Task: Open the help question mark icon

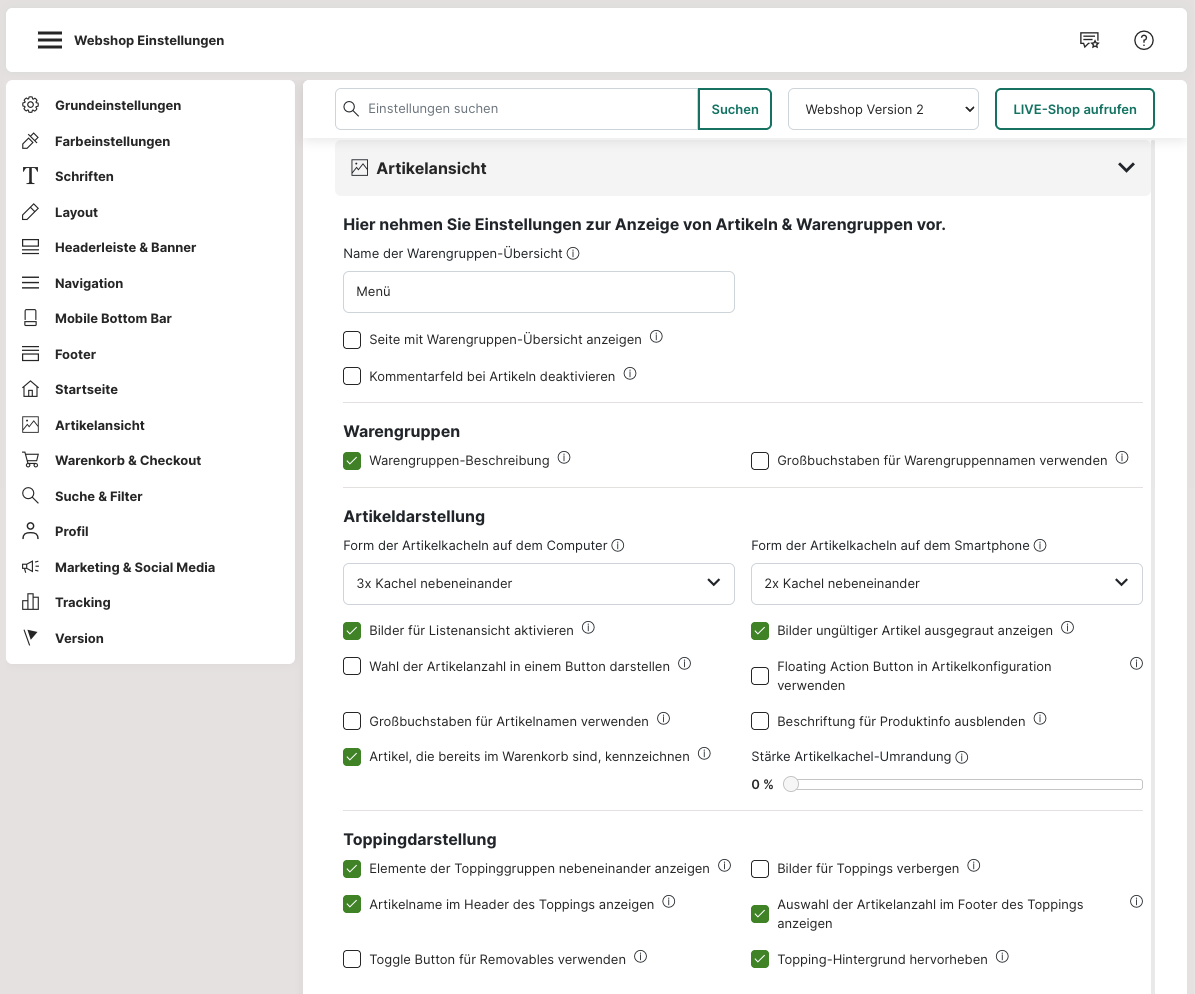Action: (1144, 40)
